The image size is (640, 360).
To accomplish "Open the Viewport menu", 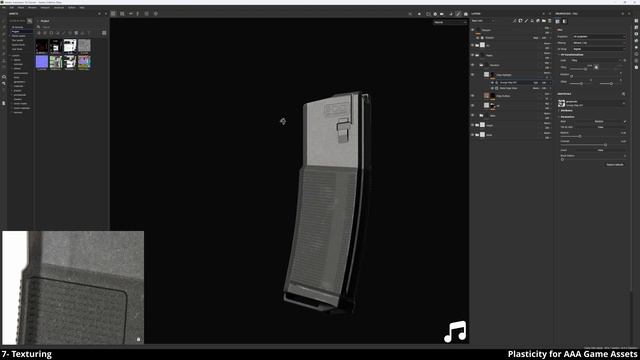I will pyautogui.click(x=45, y=8).
